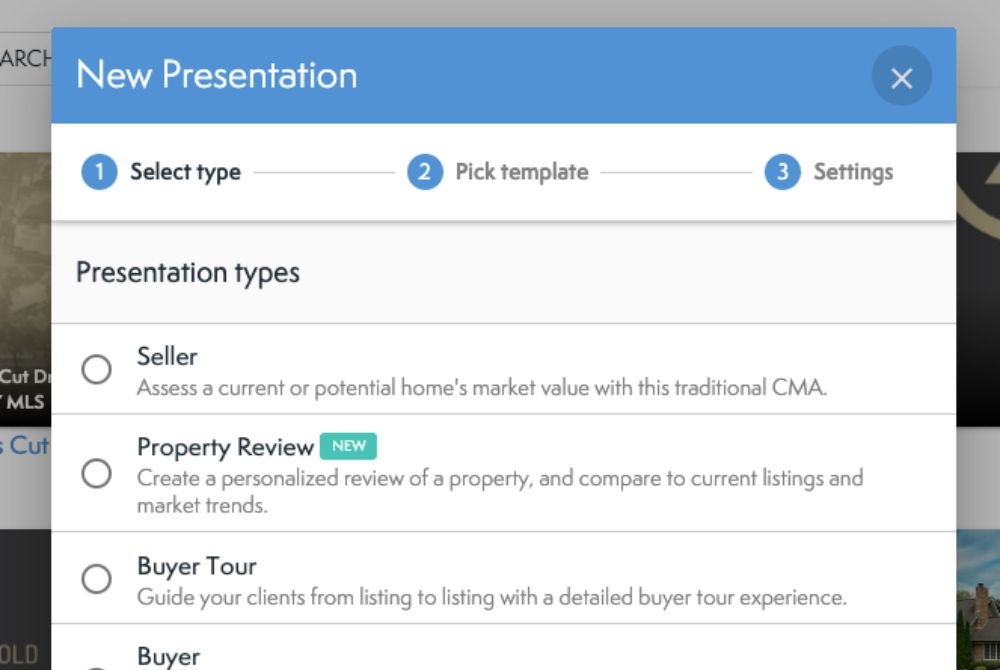Screen dimensions: 1000x670
Task: Pick the Buyer Tour radio button
Action: pyautogui.click(x=97, y=579)
